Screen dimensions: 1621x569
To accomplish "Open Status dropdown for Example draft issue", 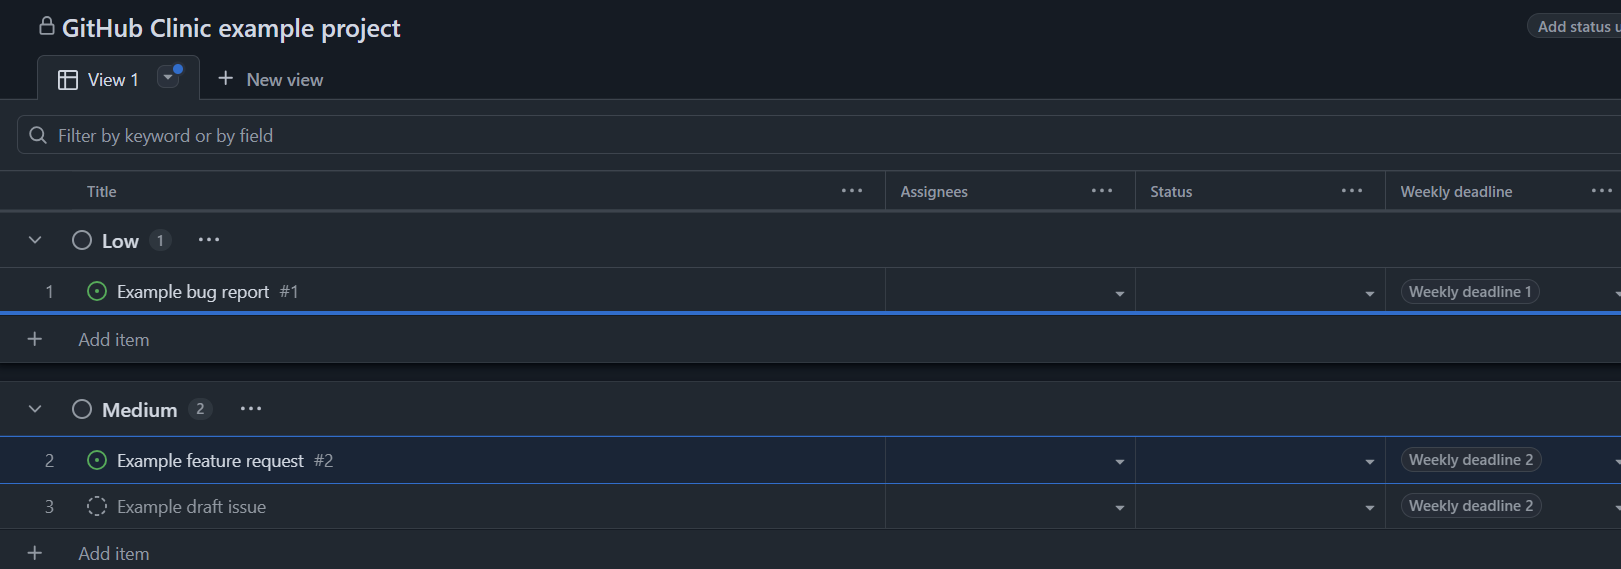I will [x=1370, y=508].
